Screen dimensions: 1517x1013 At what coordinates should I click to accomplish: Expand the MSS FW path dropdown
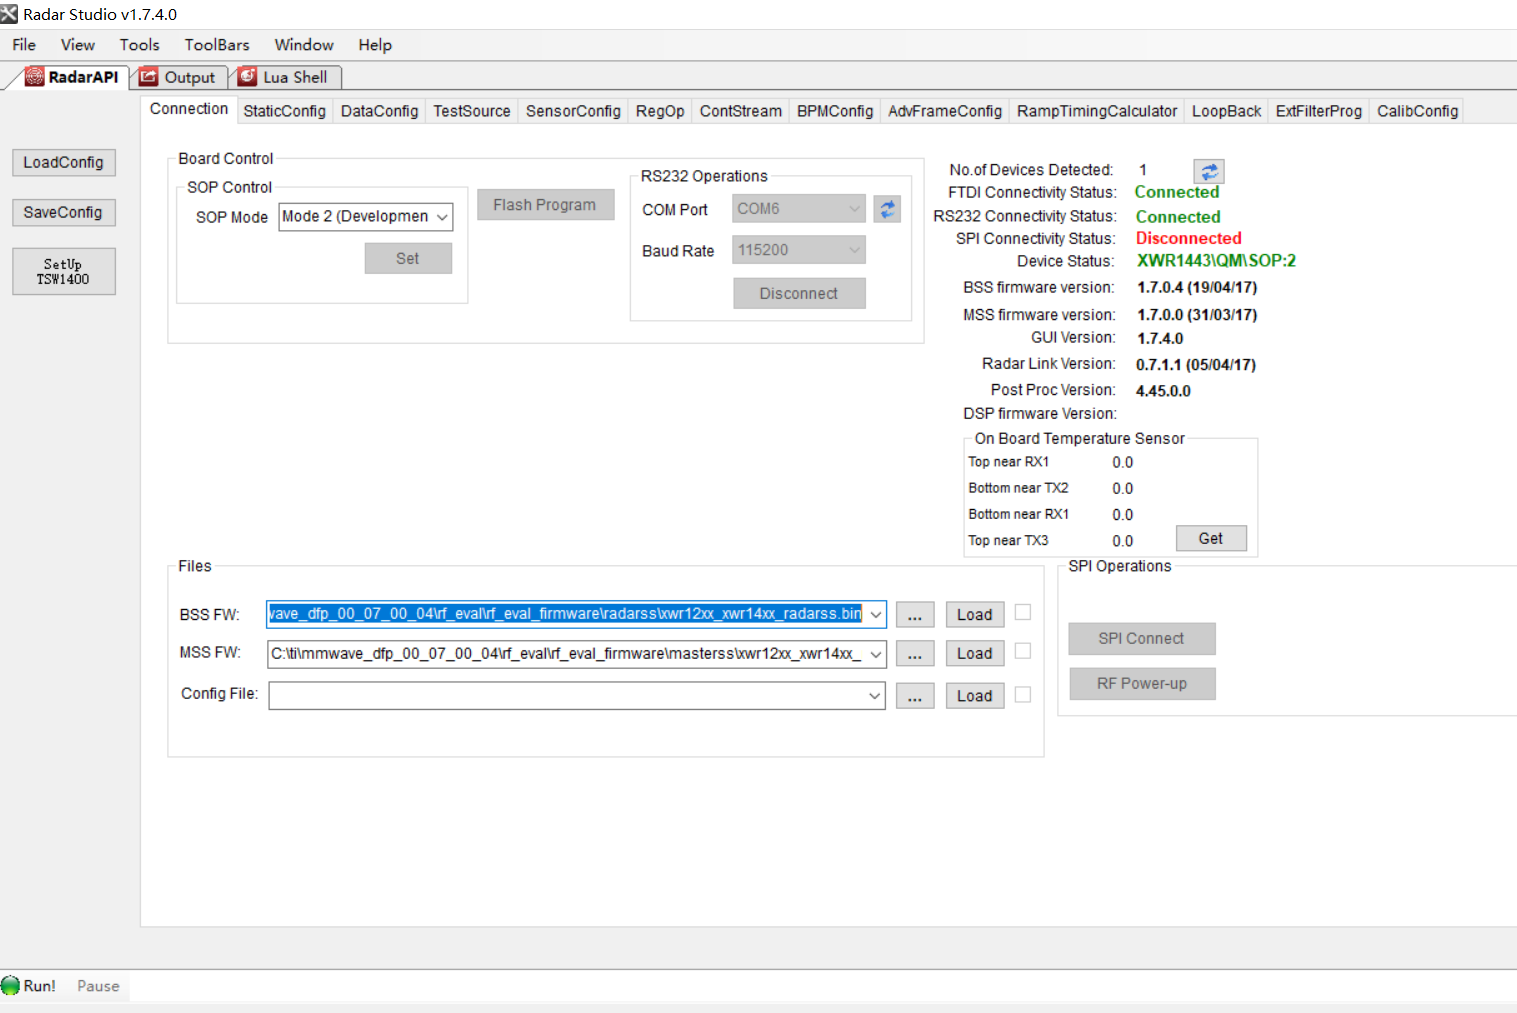[x=875, y=654]
